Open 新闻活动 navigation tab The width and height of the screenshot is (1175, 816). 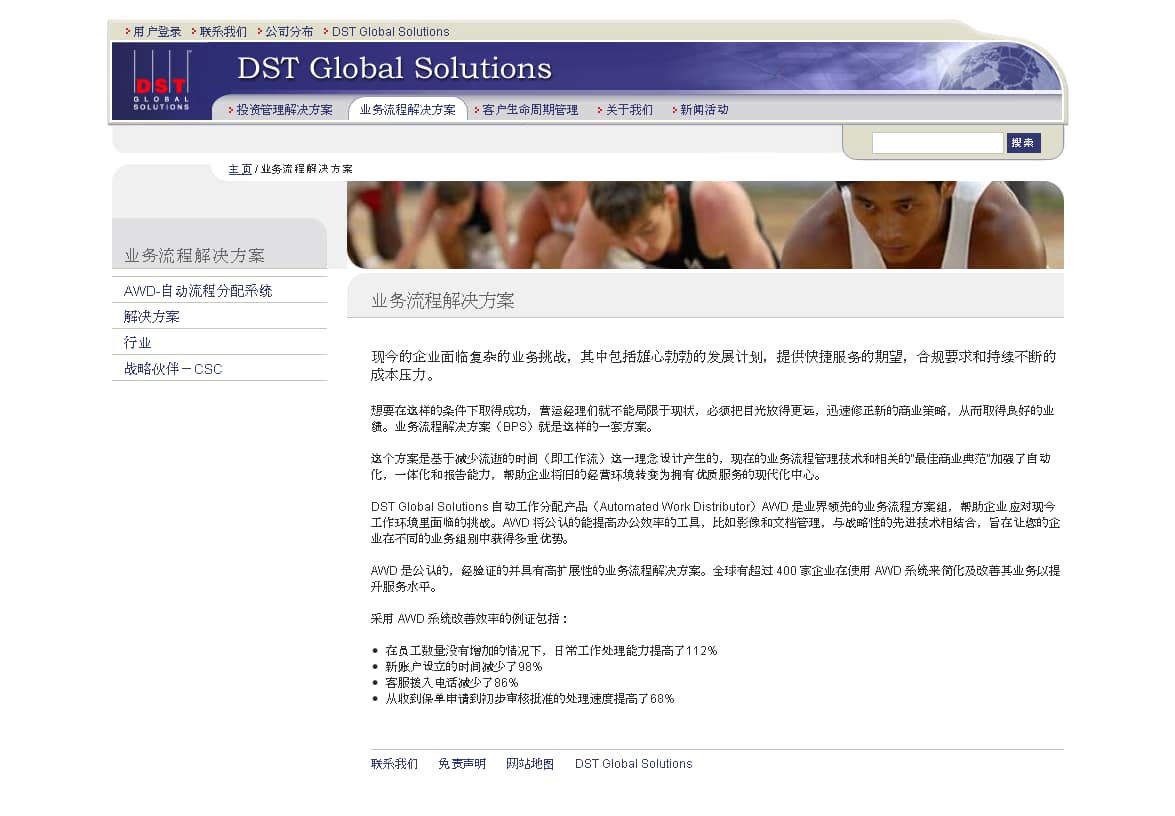pos(704,110)
